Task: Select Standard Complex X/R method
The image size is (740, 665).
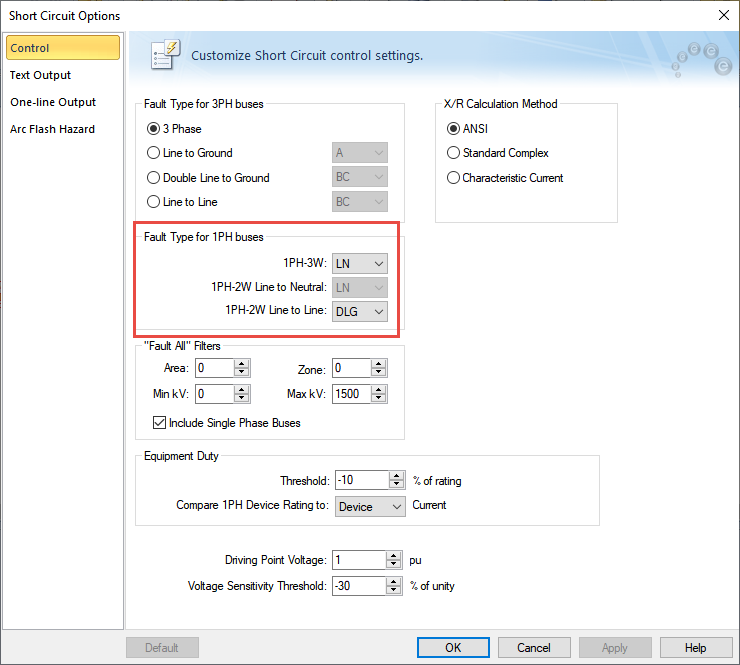Action: click(x=454, y=153)
